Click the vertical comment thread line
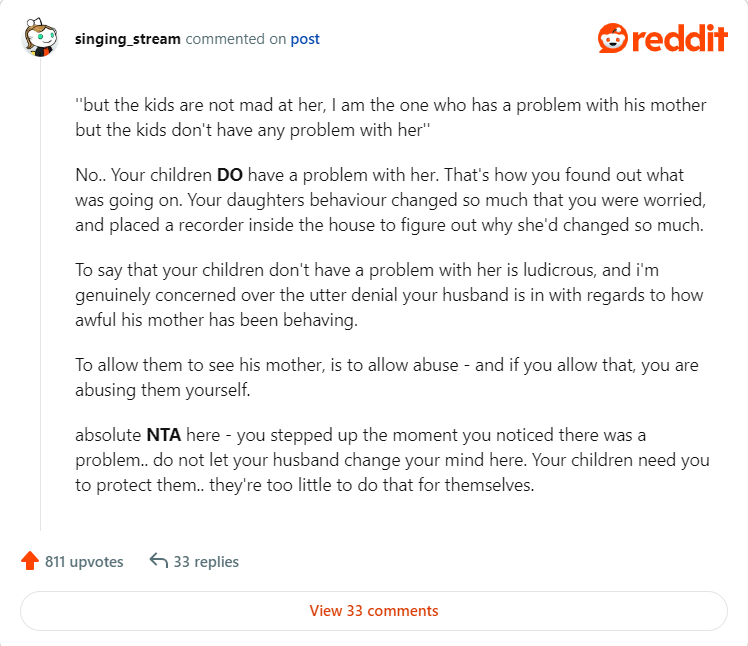This screenshot has height=646, width=748. coord(41,300)
